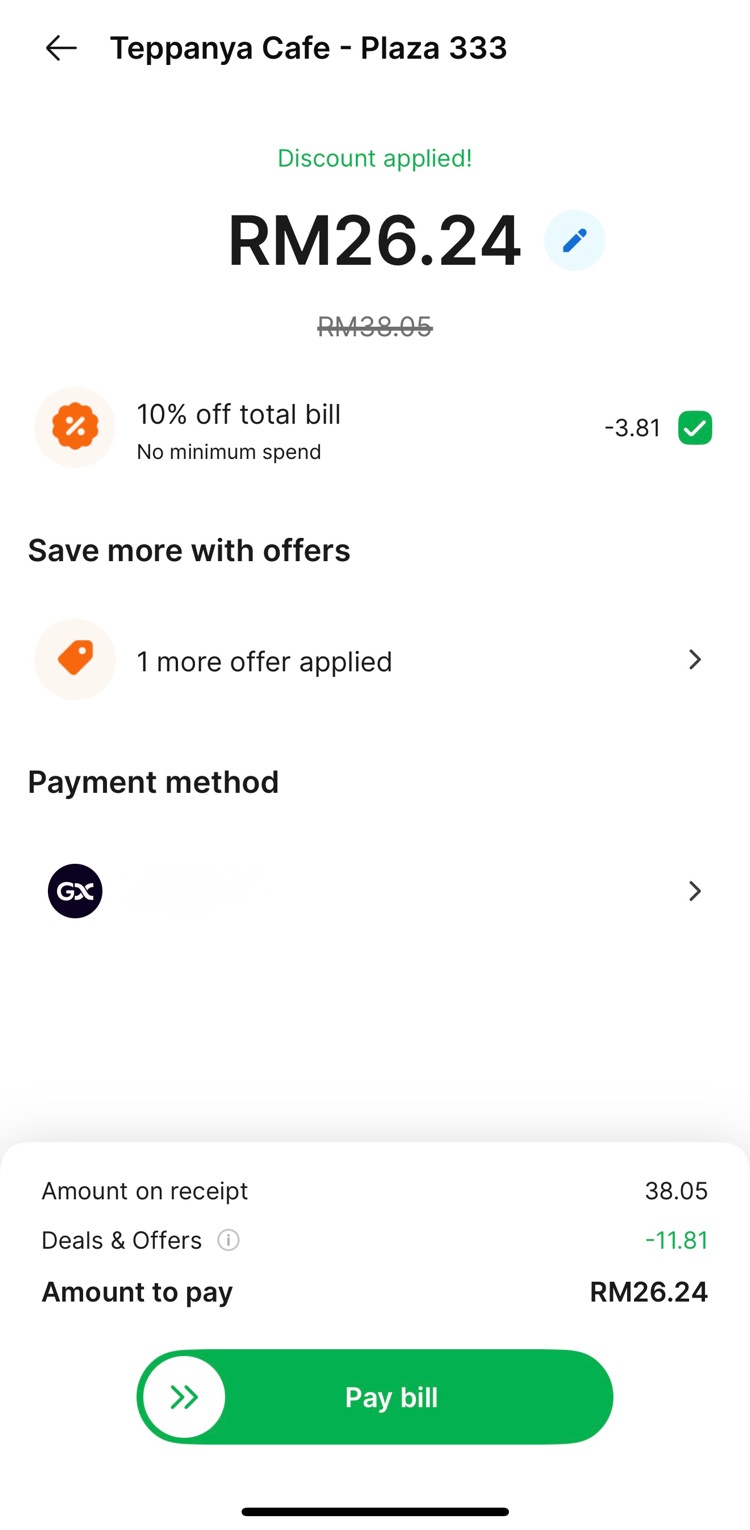This screenshot has width=750, height=1530.
Task: Tap the orange offer tag icon
Action: point(75,659)
